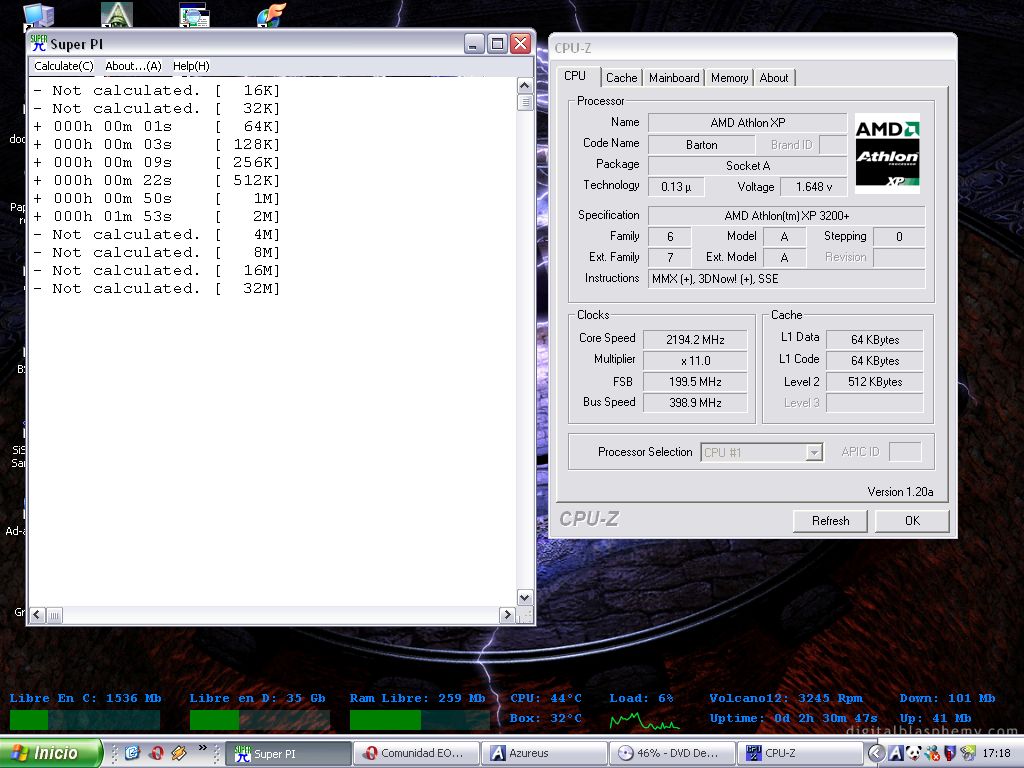The image size is (1024, 768).
Task: Click the green CPU load graph
Action: [644, 721]
